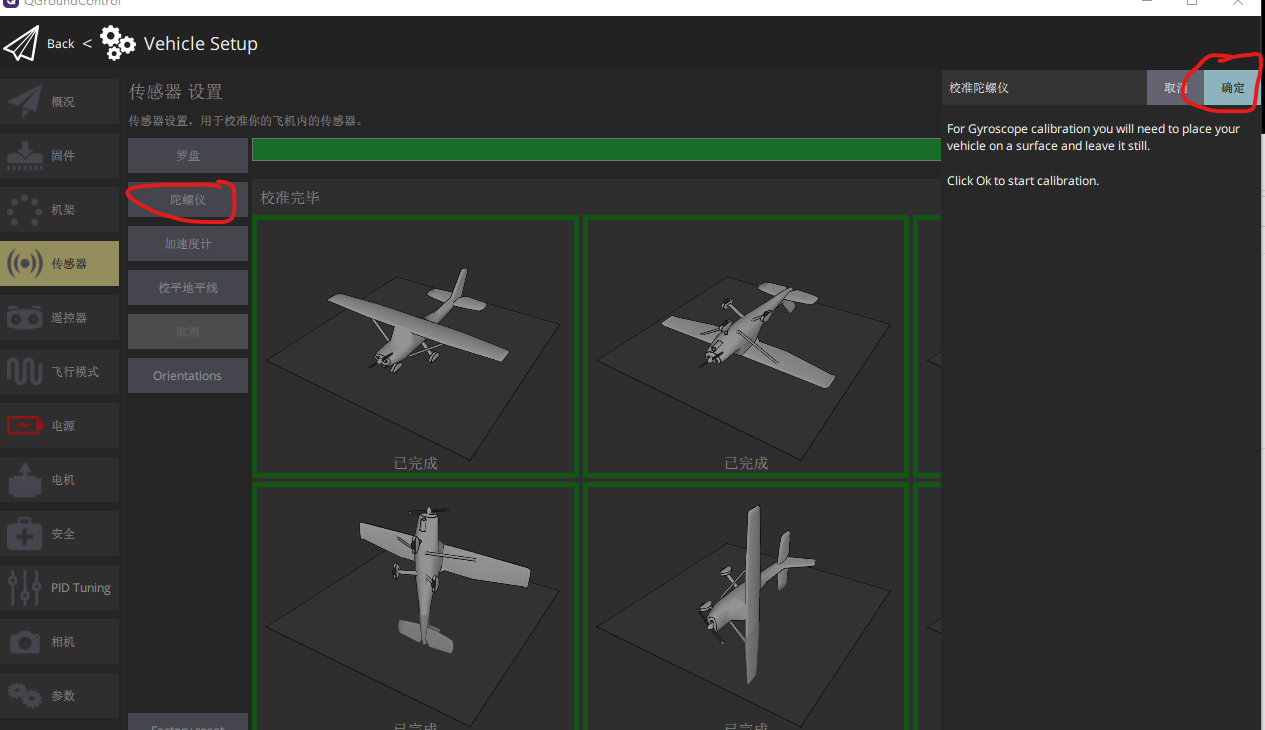1265x730 pixels.
Task: Open the 固件 firmware page
Action: tap(60, 156)
